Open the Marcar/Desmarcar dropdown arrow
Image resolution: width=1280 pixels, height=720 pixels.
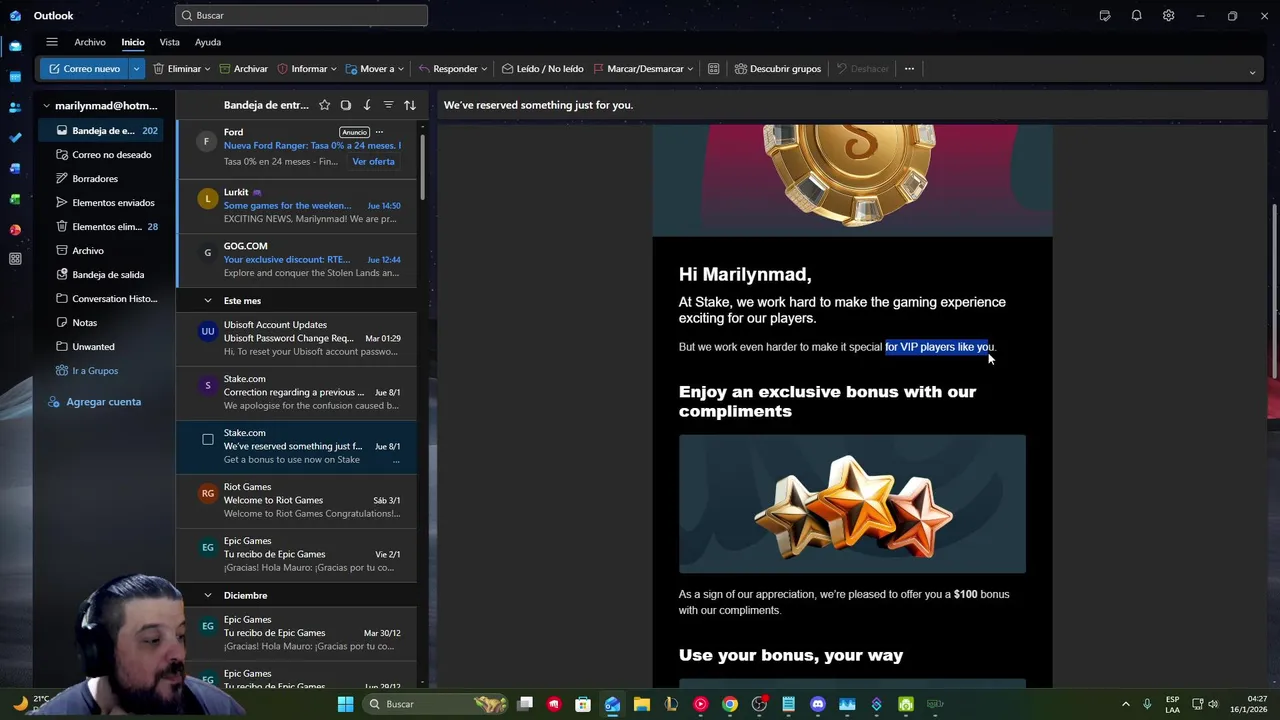[x=690, y=69]
